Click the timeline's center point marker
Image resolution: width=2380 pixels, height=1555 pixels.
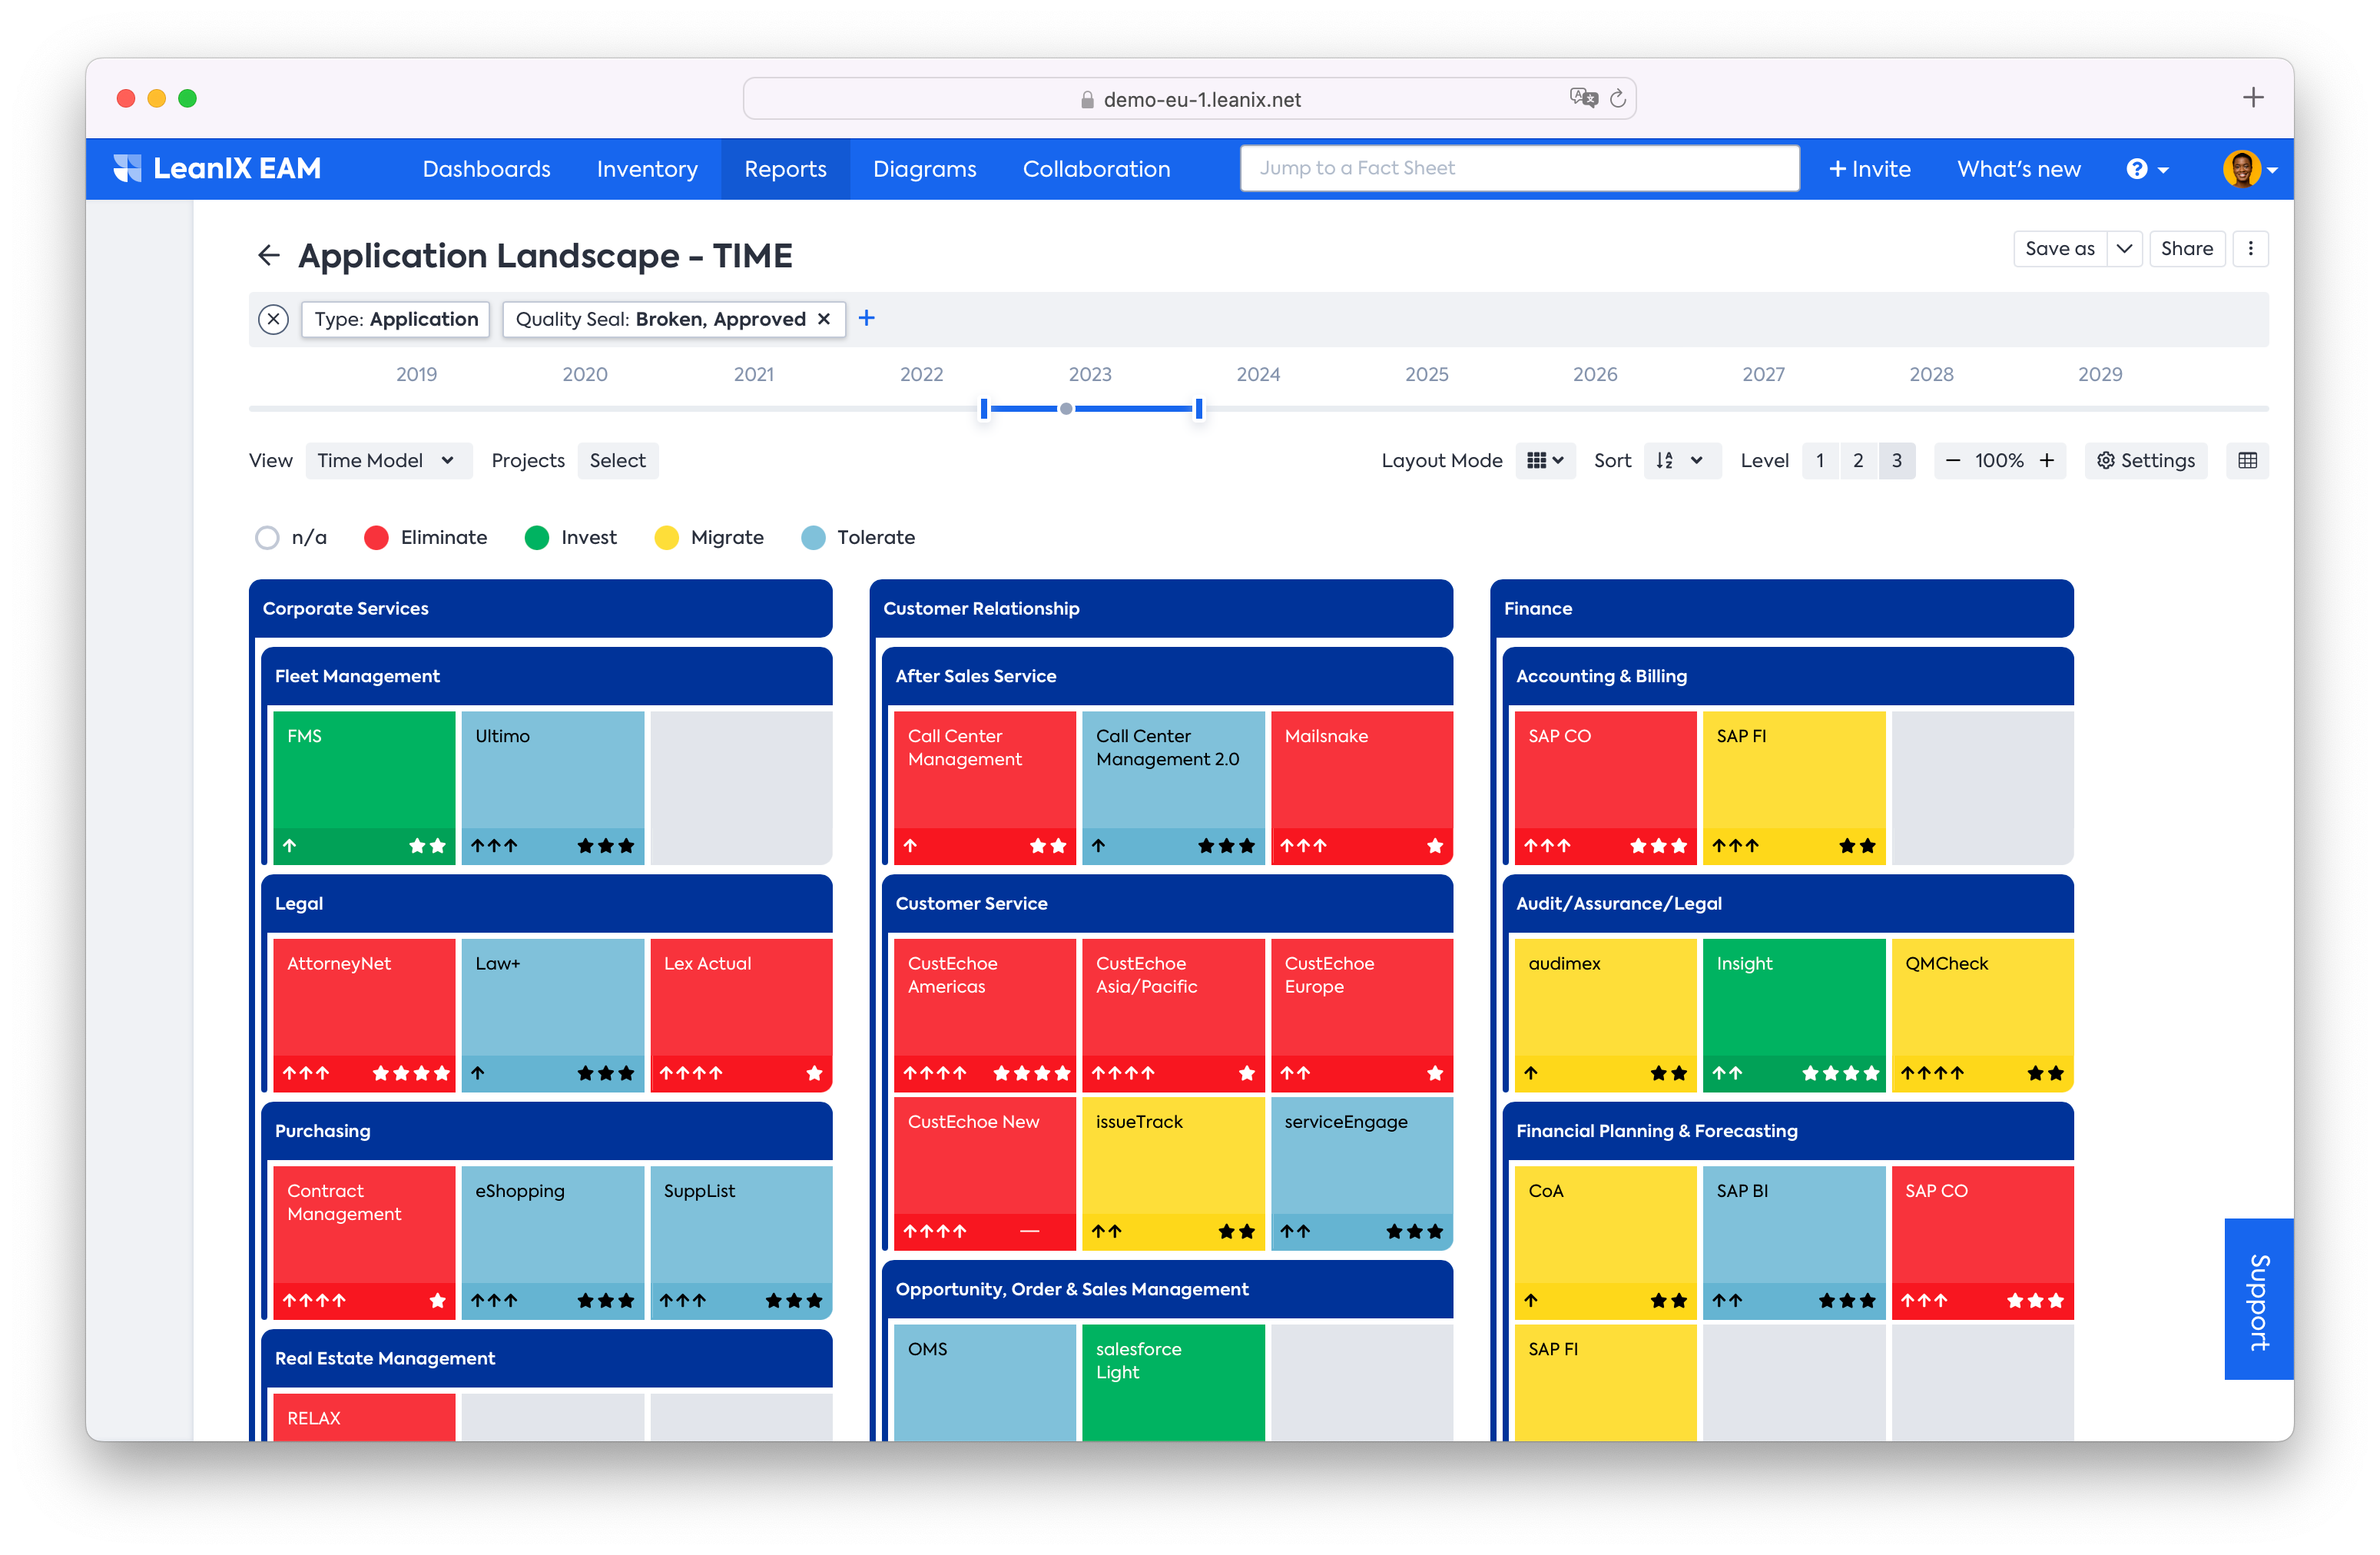click(x=1066, y=408)
